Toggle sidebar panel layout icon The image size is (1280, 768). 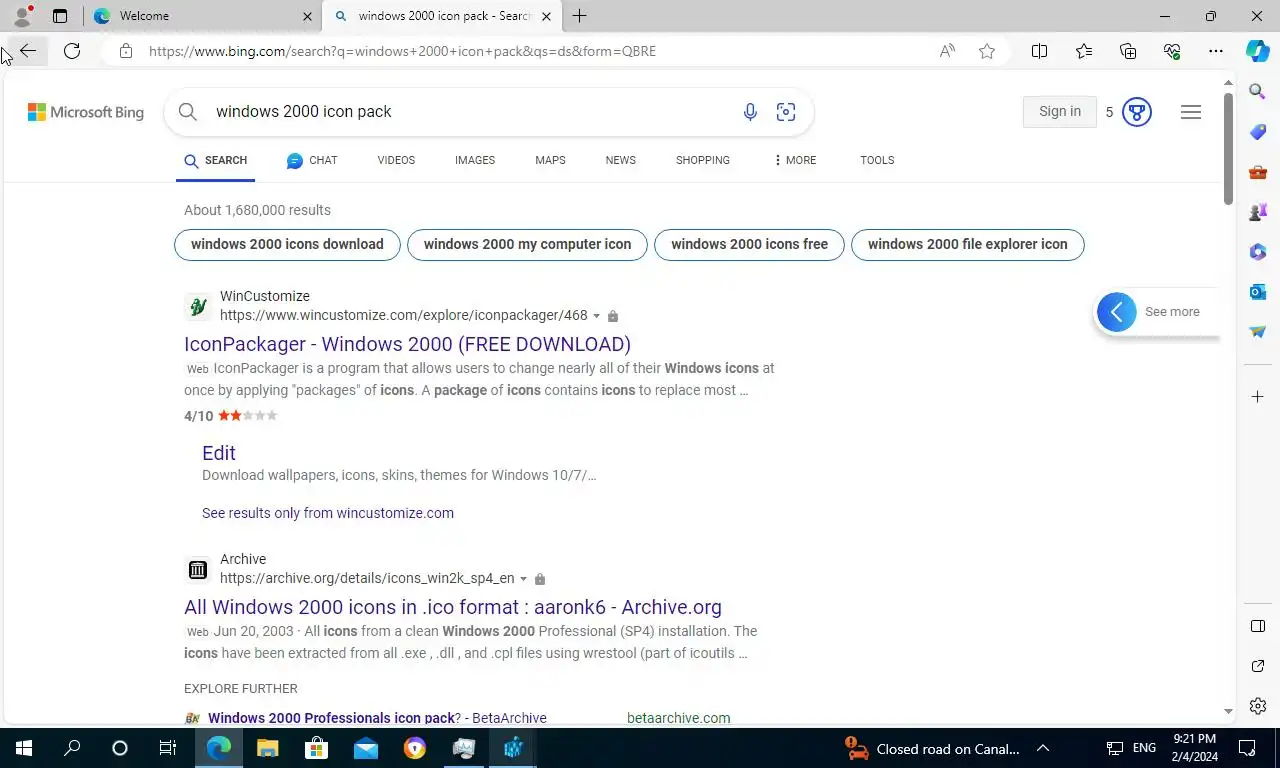coord(1258,626)
